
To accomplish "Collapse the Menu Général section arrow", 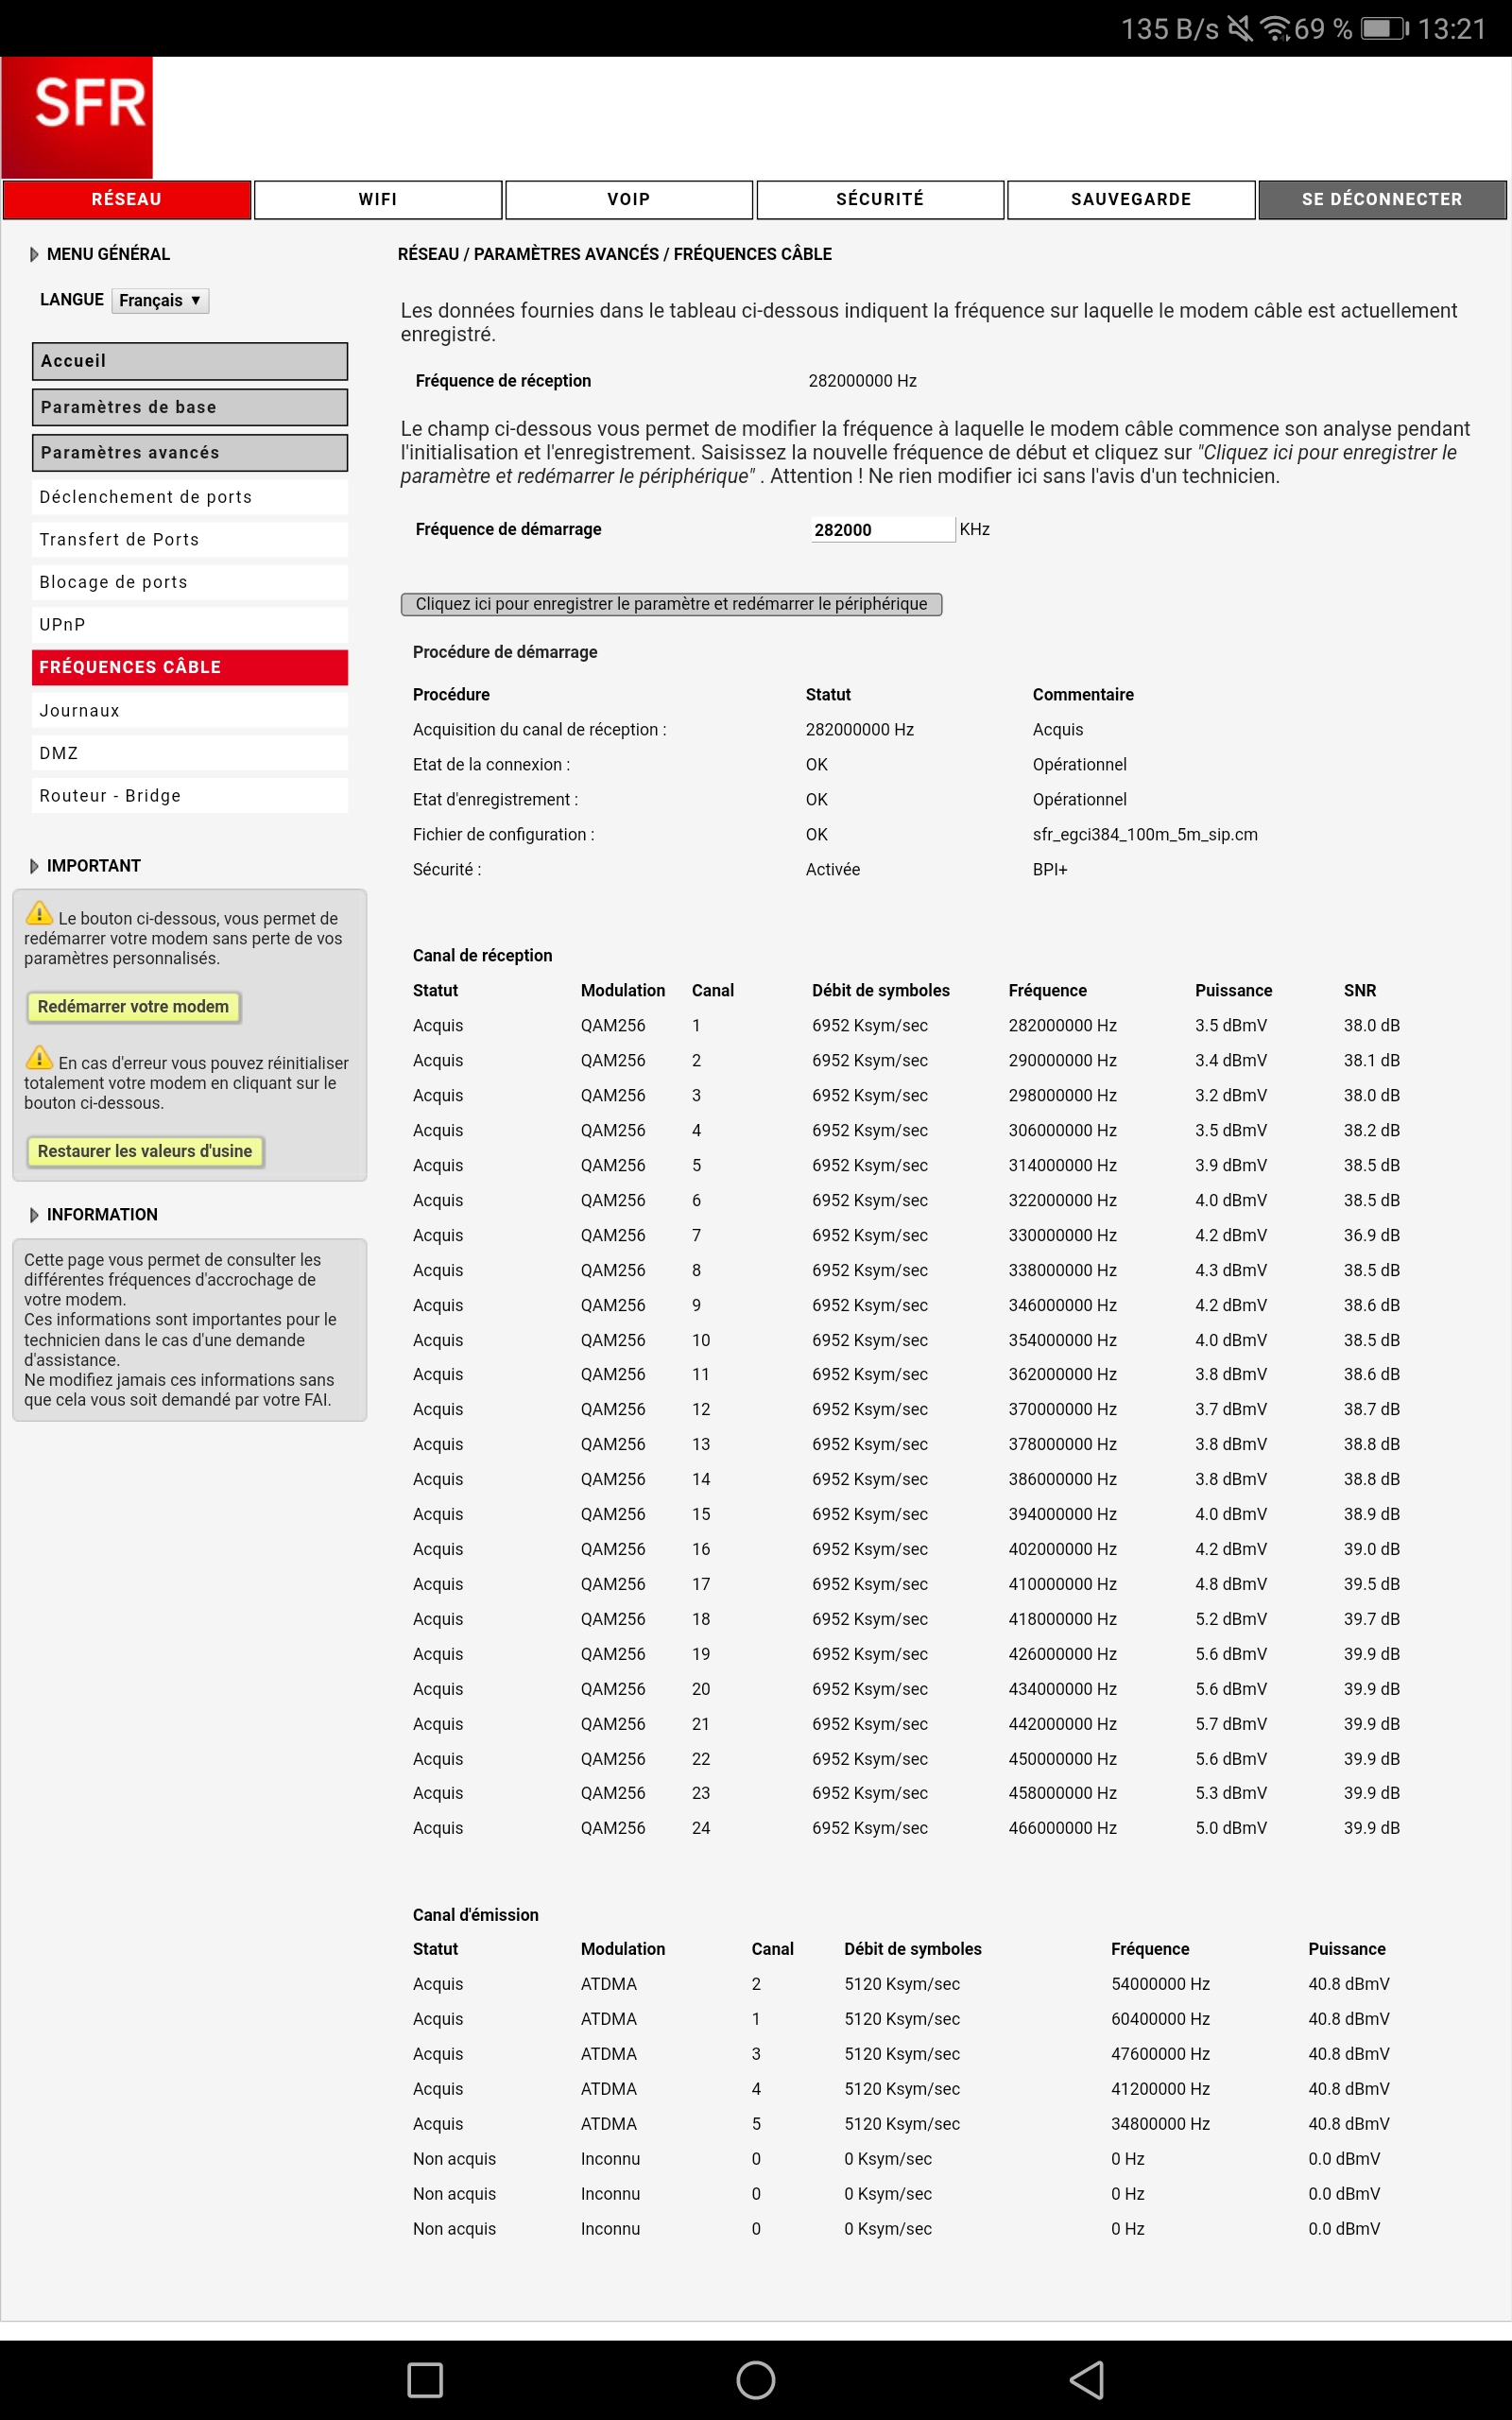I will tap(34, 254).
